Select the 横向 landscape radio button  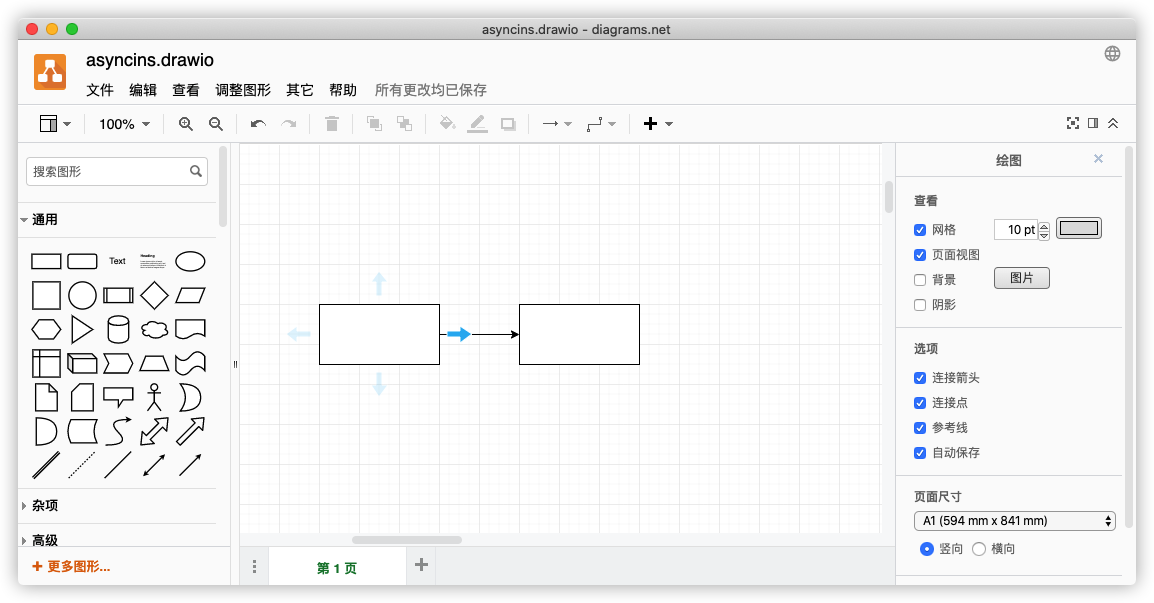tap(979, 548)
